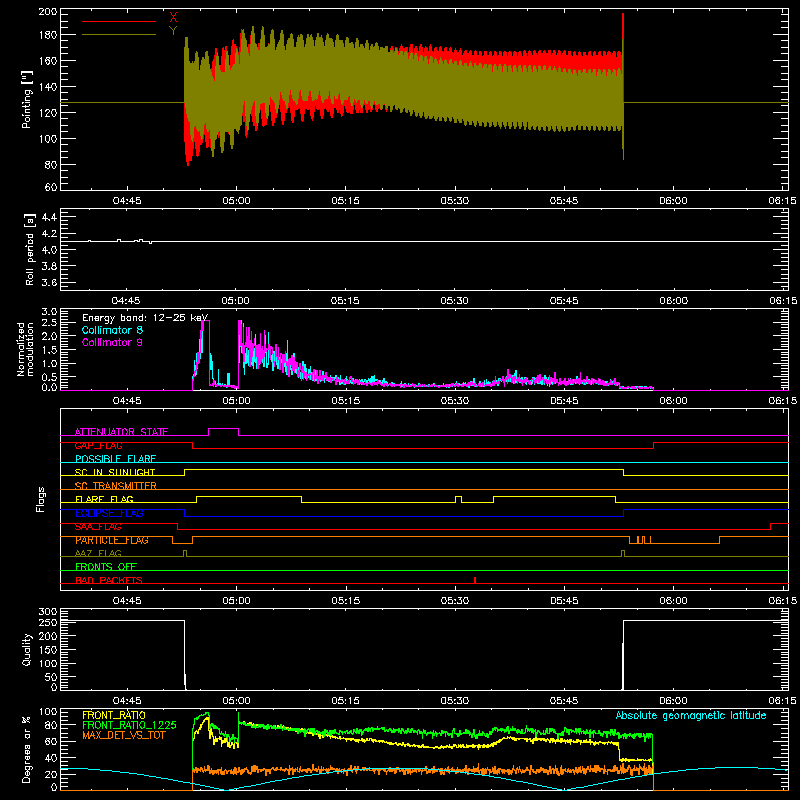Image resolution: width=800 pixels, height=800 pixels.
Task: Click the SC_TRANSMITTER flag label
Action: pyautogui.click(x=116, y=486)
